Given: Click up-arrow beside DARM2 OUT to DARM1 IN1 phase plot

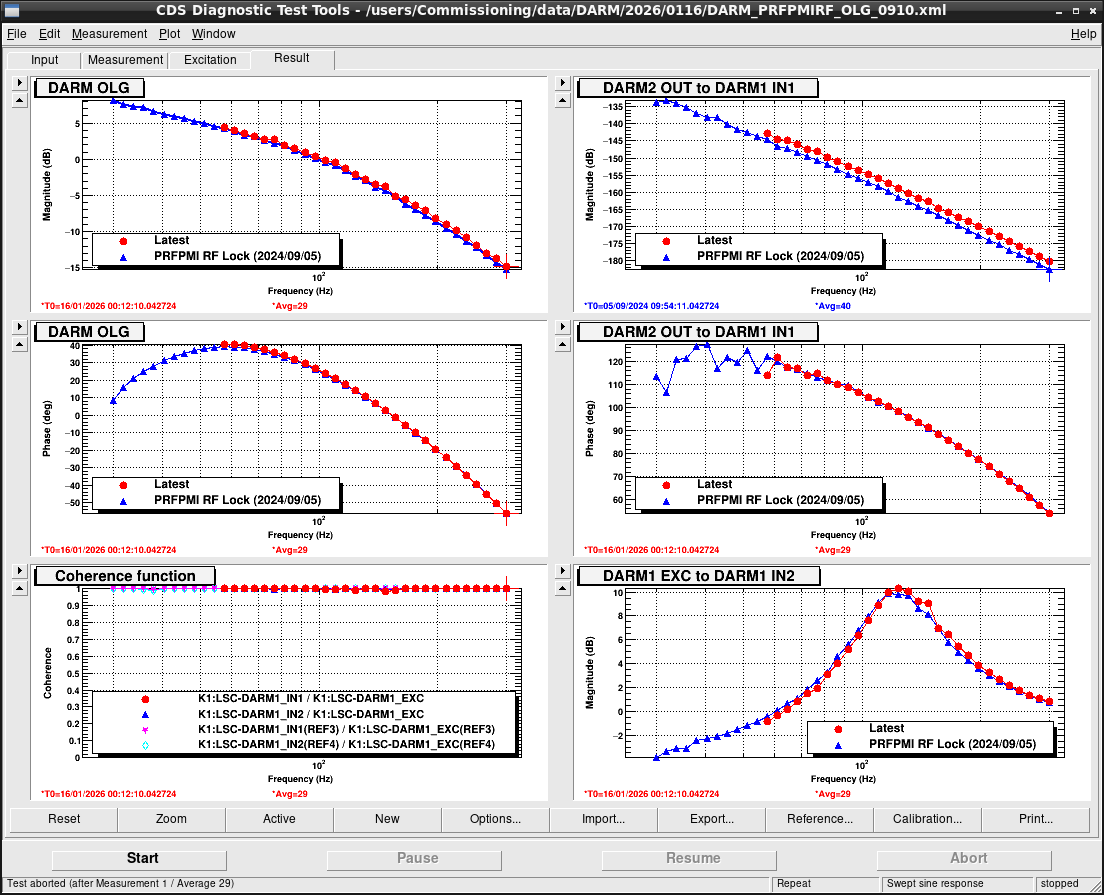Looking at the screenshot, I should pyautogui.click(x=561, y=344).
